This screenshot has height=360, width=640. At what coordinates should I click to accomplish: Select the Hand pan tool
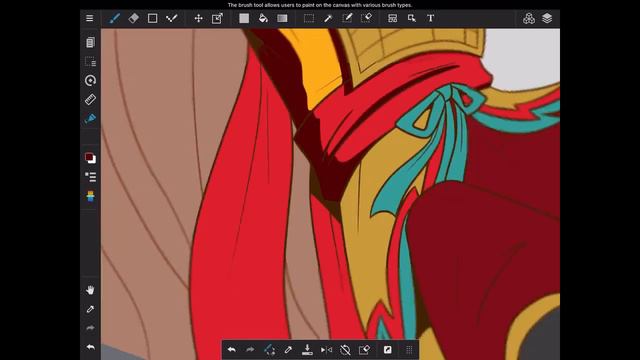tap(90, 290)
